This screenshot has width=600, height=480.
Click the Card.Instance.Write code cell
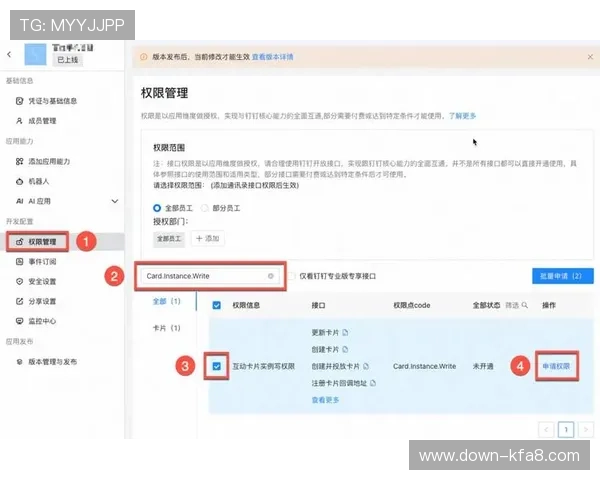pyautogui.click(x=424, y=366)
